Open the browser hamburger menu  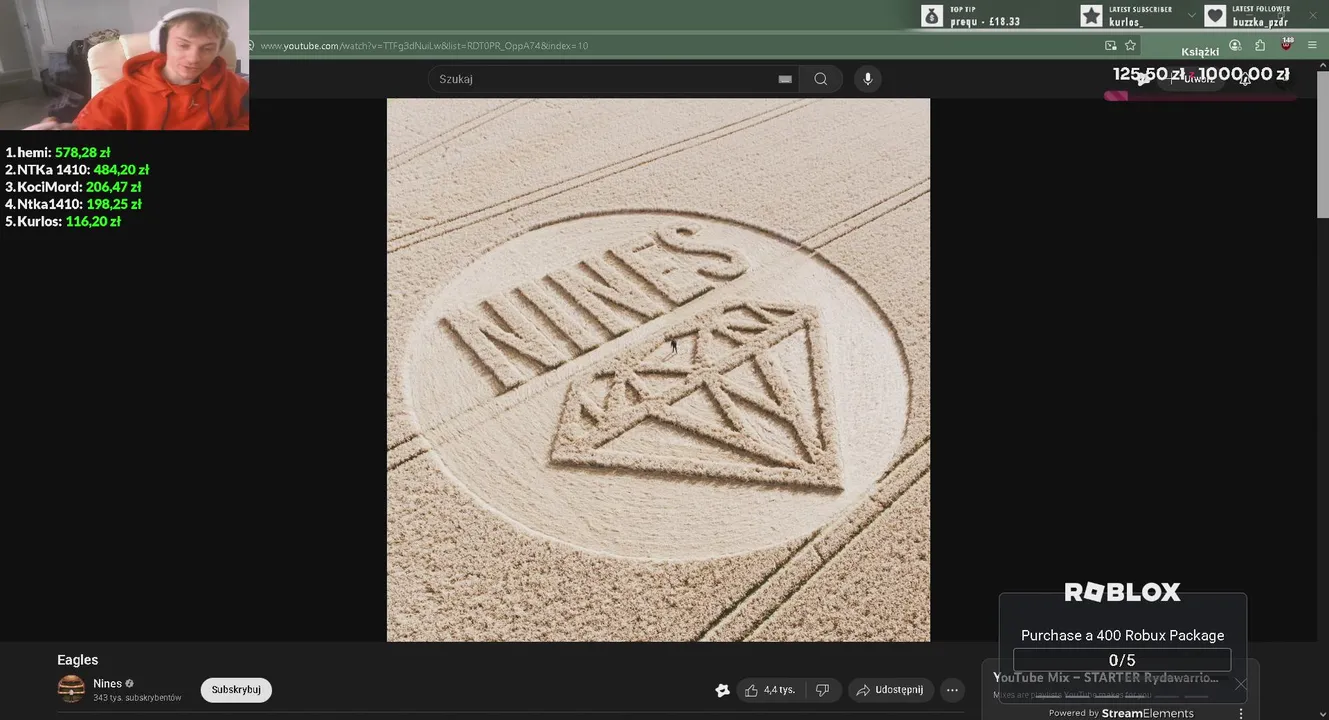tap(1312, 45)
